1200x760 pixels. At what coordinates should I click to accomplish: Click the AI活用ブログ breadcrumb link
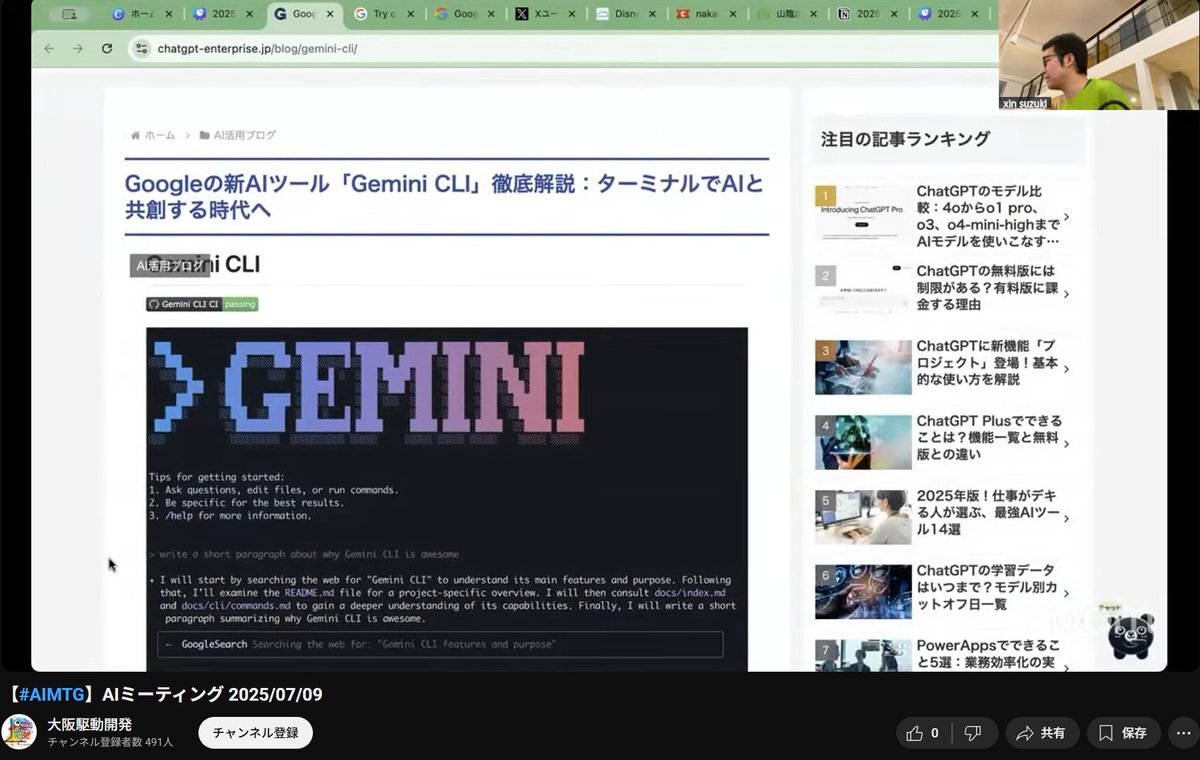(245, 135)
